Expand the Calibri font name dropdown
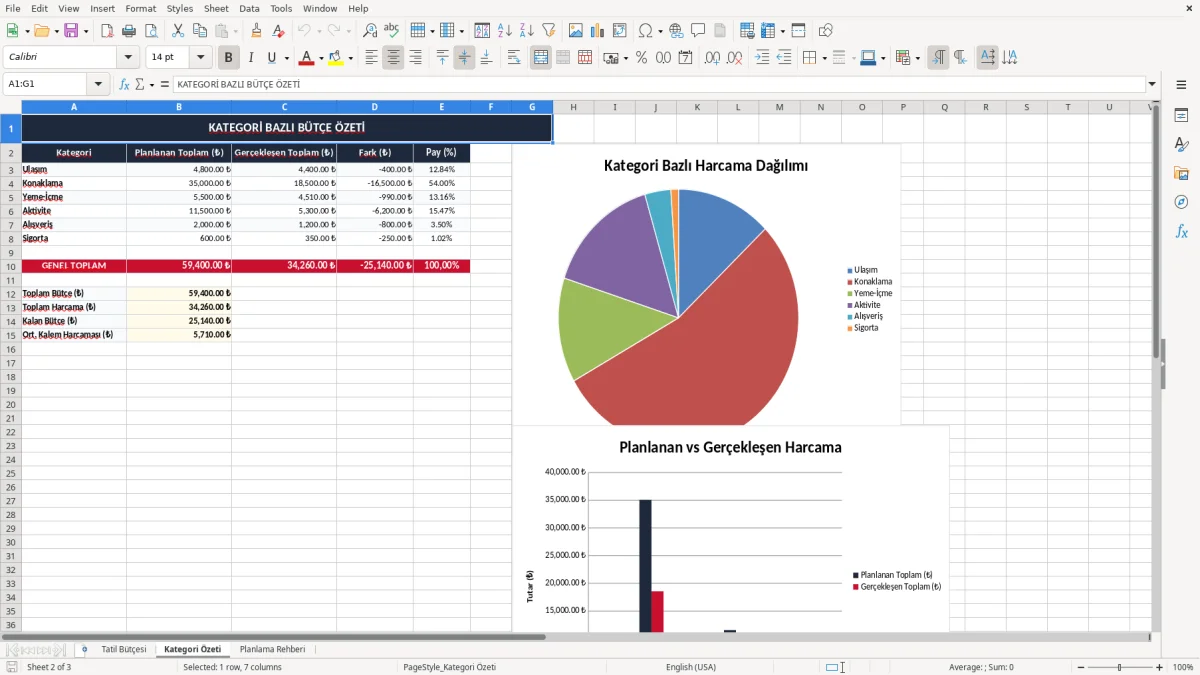Viewport: 1200px width, 675px height. coord(128,58)
